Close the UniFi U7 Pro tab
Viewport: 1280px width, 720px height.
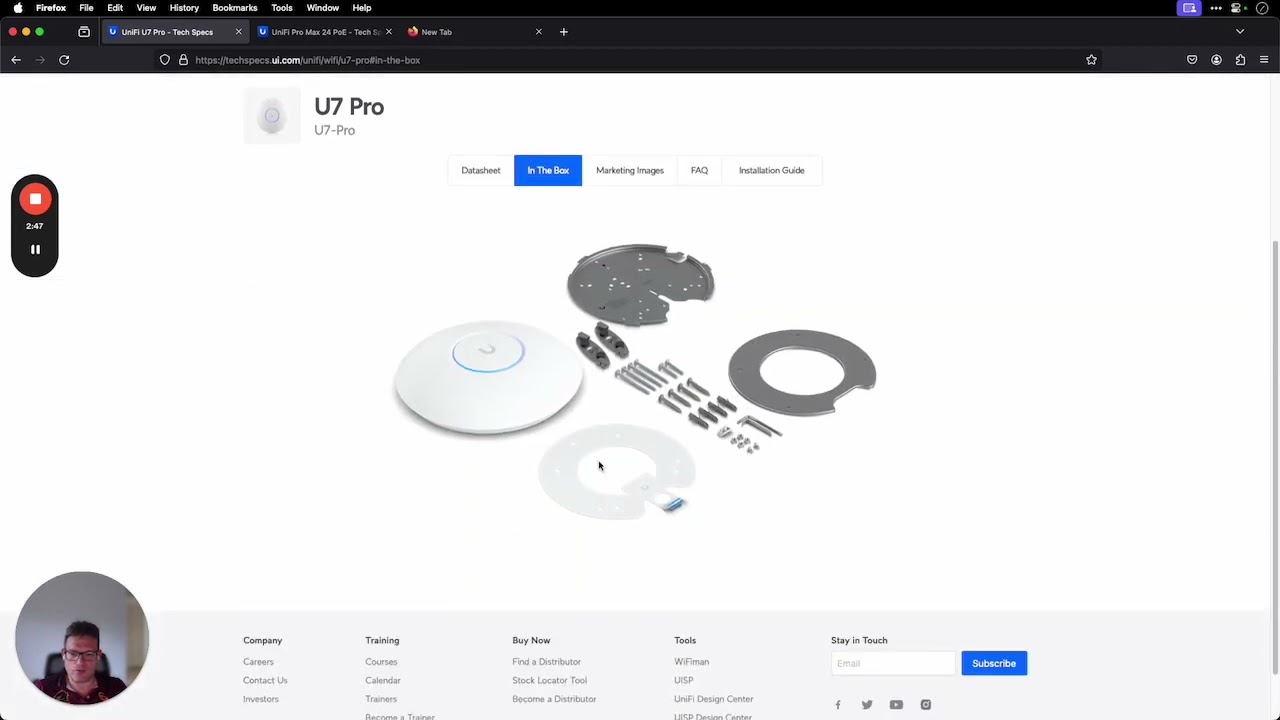[238, 32]
